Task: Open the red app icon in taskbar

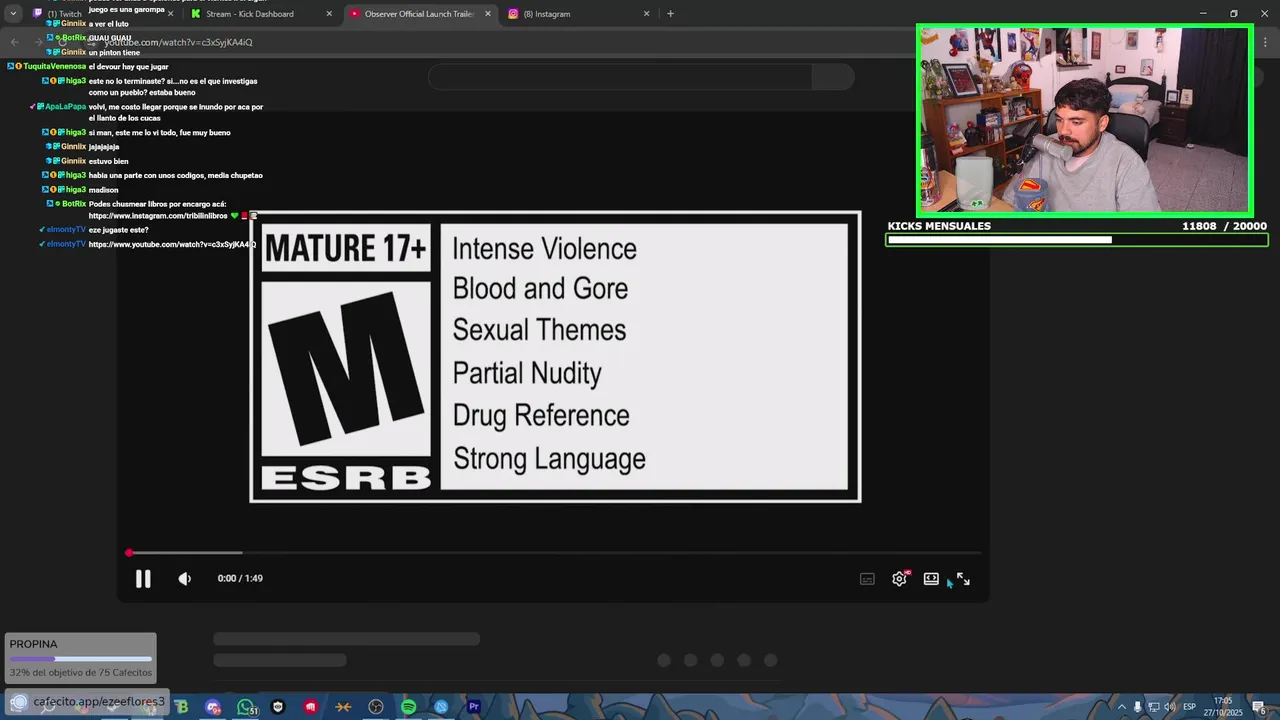Action: point(311,707)
